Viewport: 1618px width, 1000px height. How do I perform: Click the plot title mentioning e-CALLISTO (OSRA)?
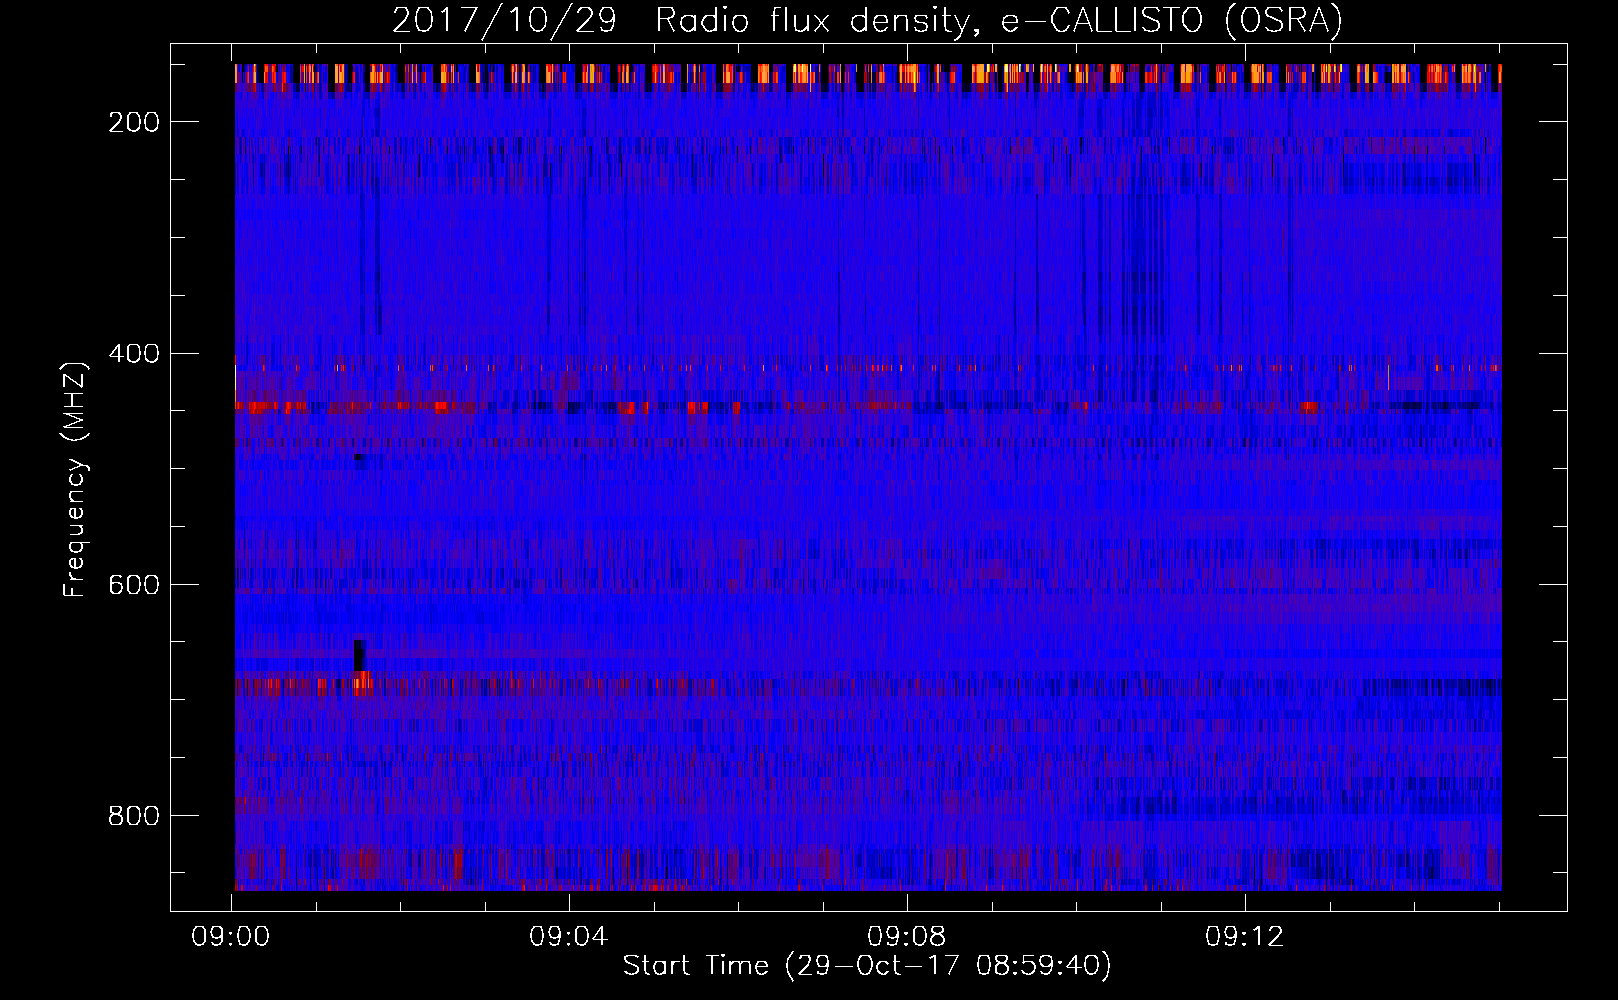tap(867, 20)
